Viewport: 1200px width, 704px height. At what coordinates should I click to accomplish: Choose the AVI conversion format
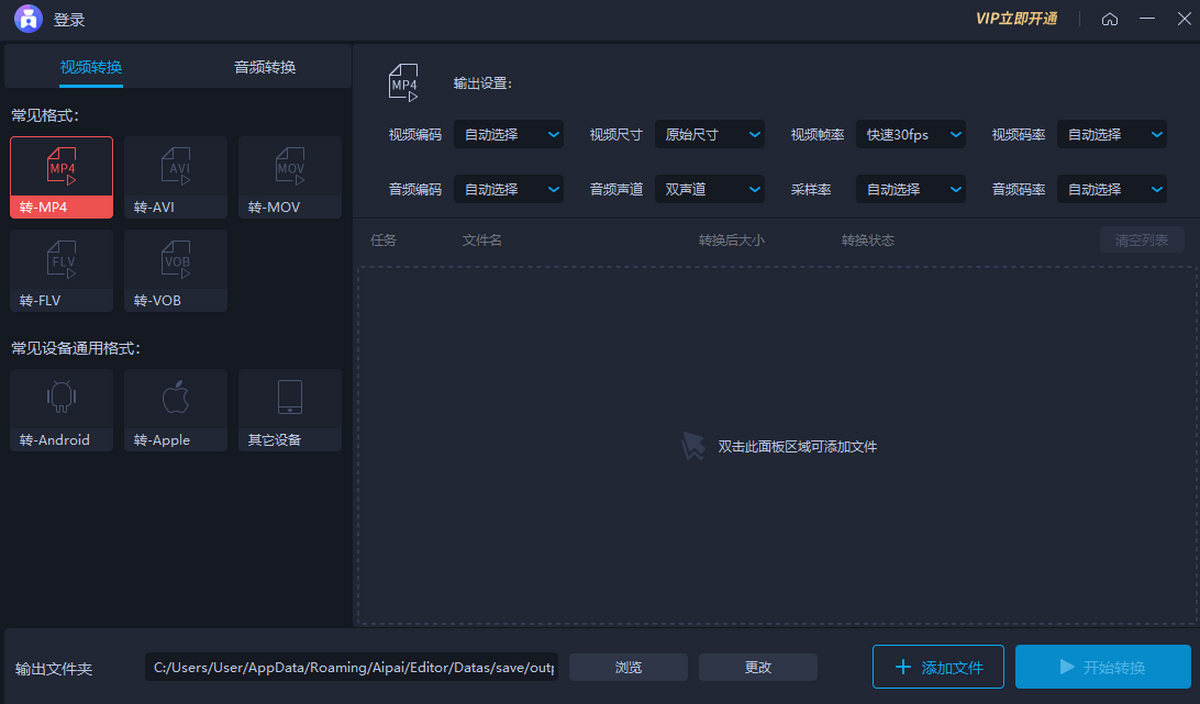(176, 177)
